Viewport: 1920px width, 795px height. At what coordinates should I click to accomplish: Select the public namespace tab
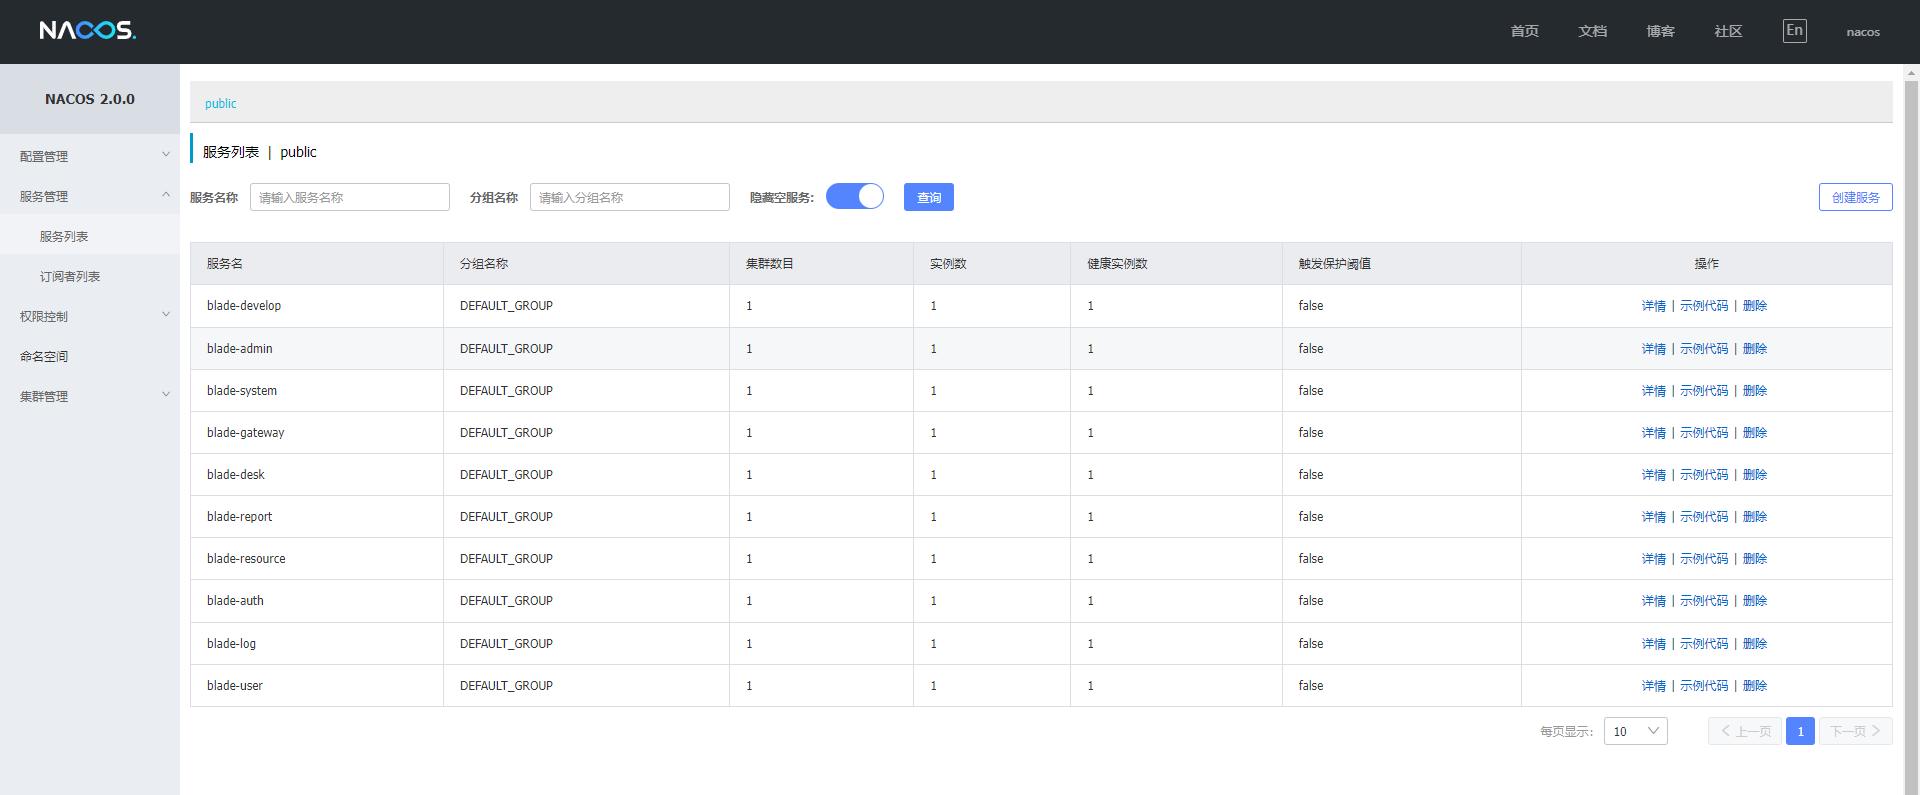[221, 103]
